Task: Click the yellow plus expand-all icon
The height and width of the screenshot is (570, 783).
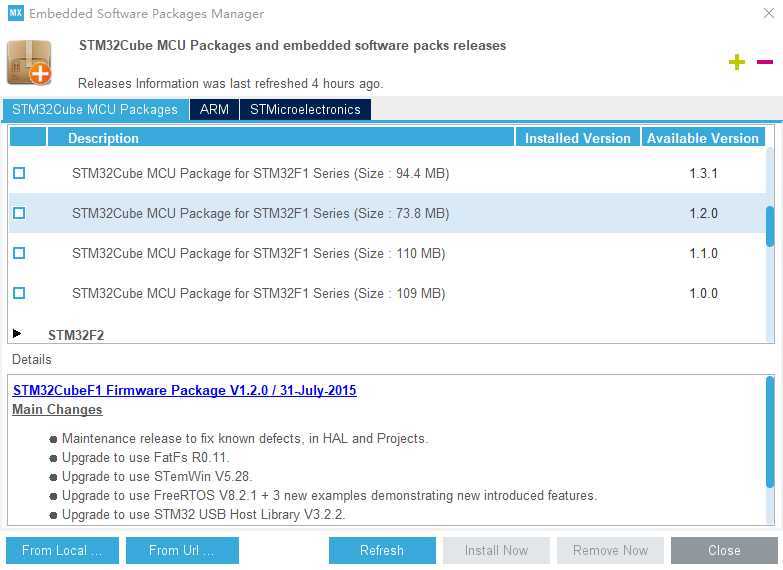Action: click(737, 62)
